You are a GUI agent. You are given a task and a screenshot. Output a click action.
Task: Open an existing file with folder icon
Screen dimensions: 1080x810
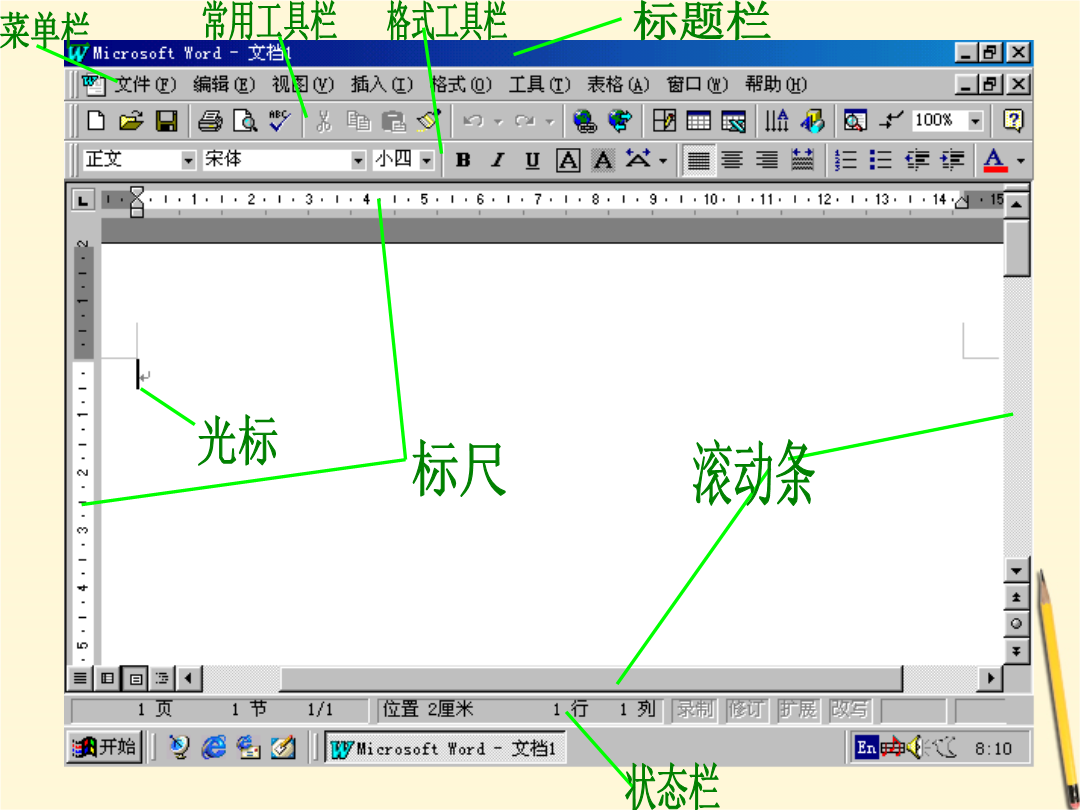(x=131, y=121)
